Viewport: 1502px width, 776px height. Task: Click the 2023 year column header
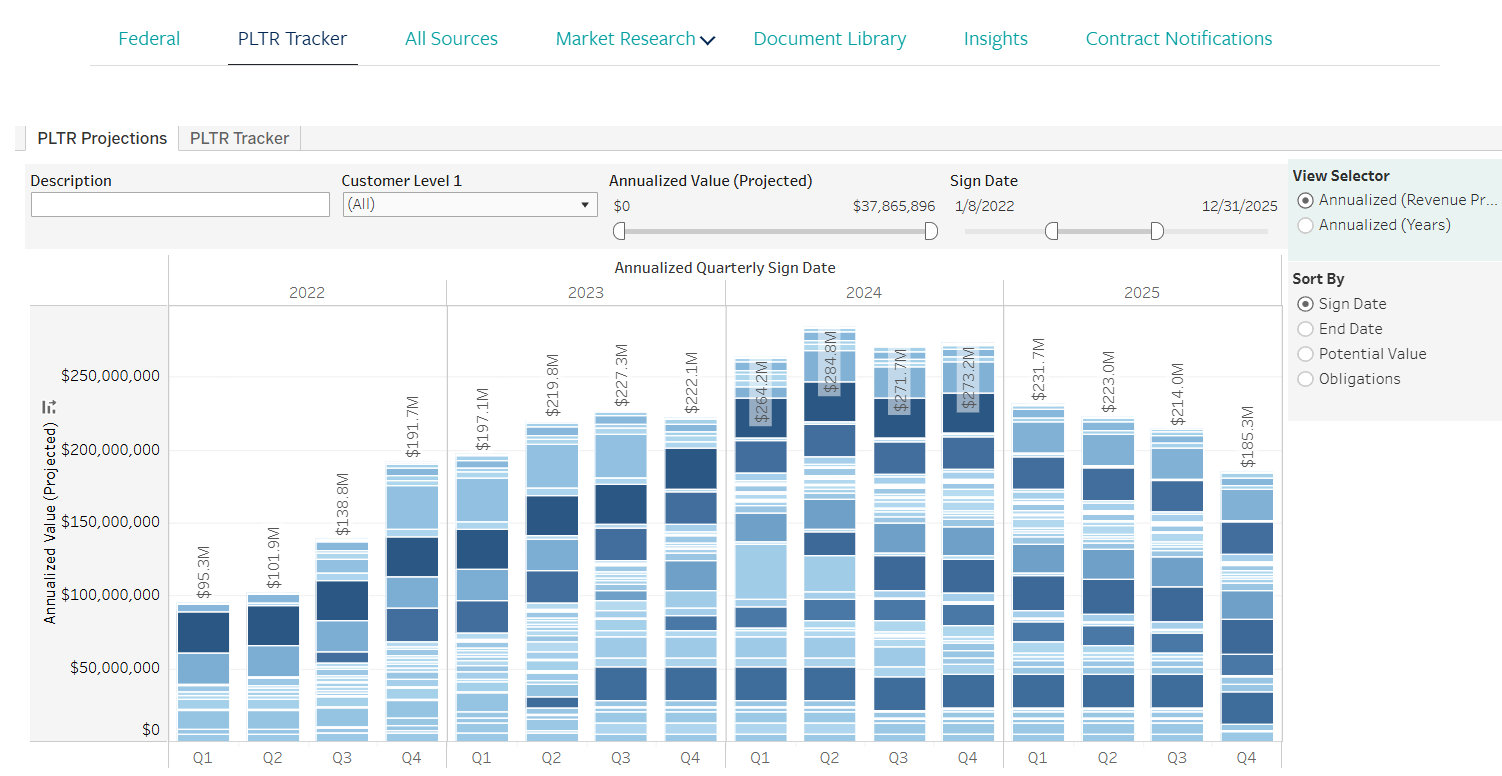tap(586, 293)
